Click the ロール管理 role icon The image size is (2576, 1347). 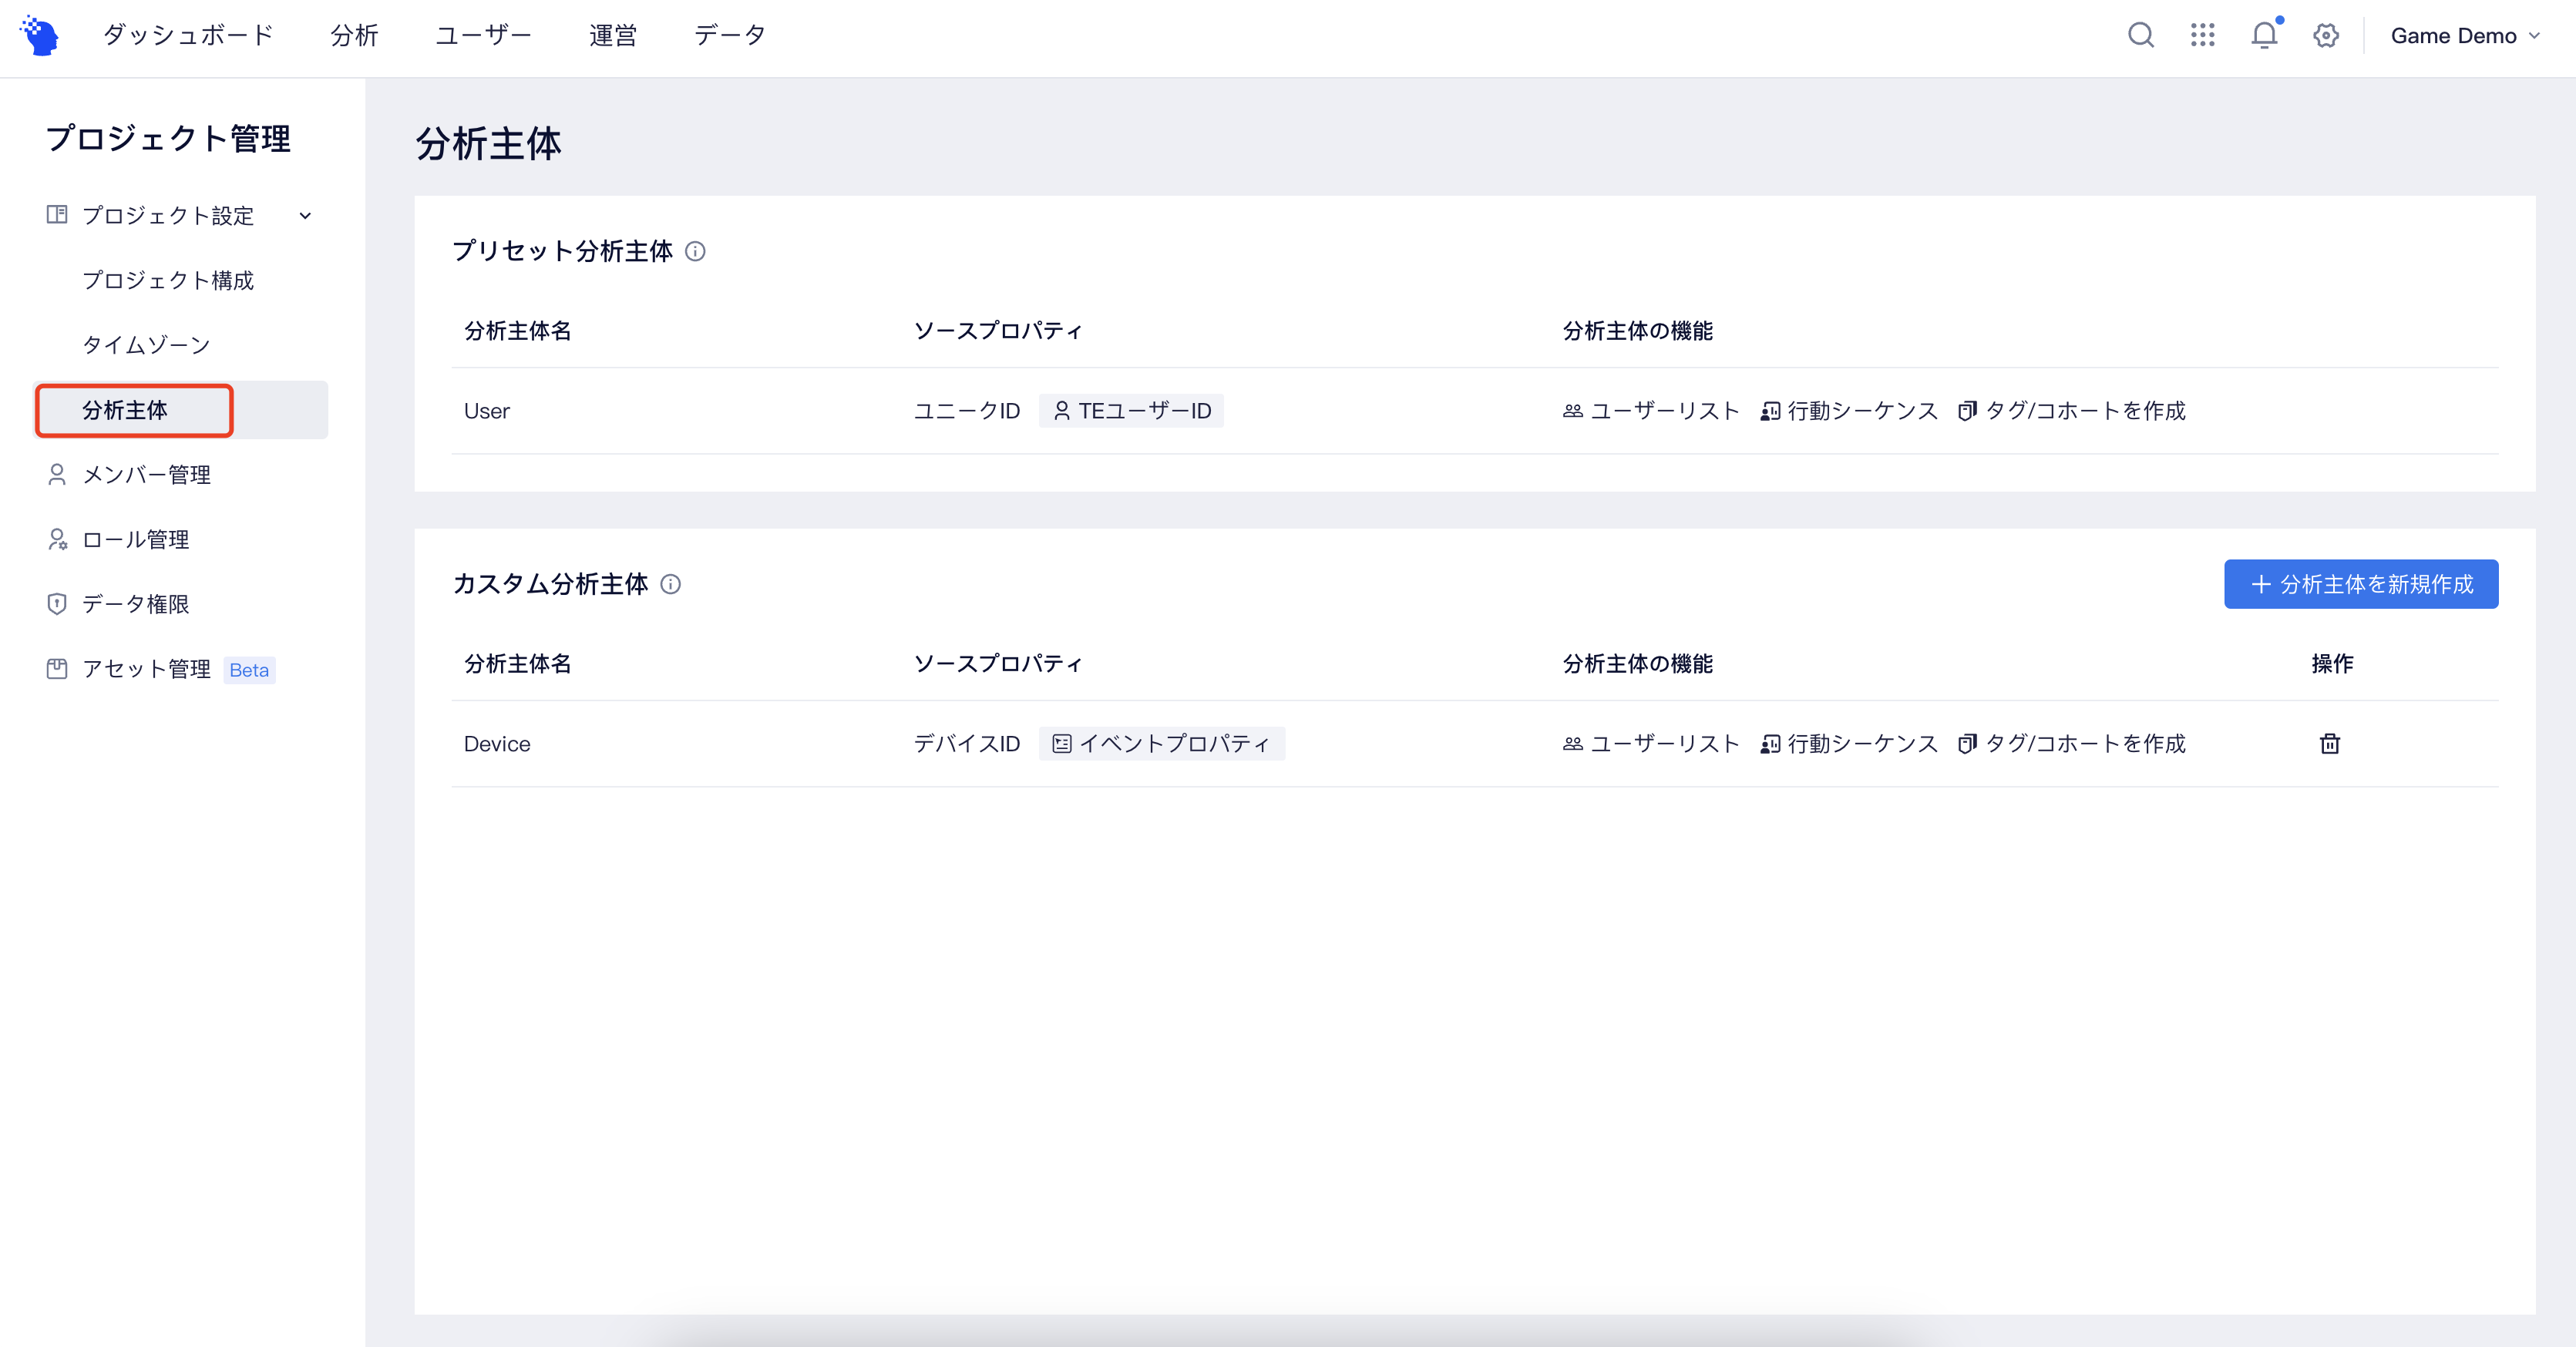pos(57,540)
